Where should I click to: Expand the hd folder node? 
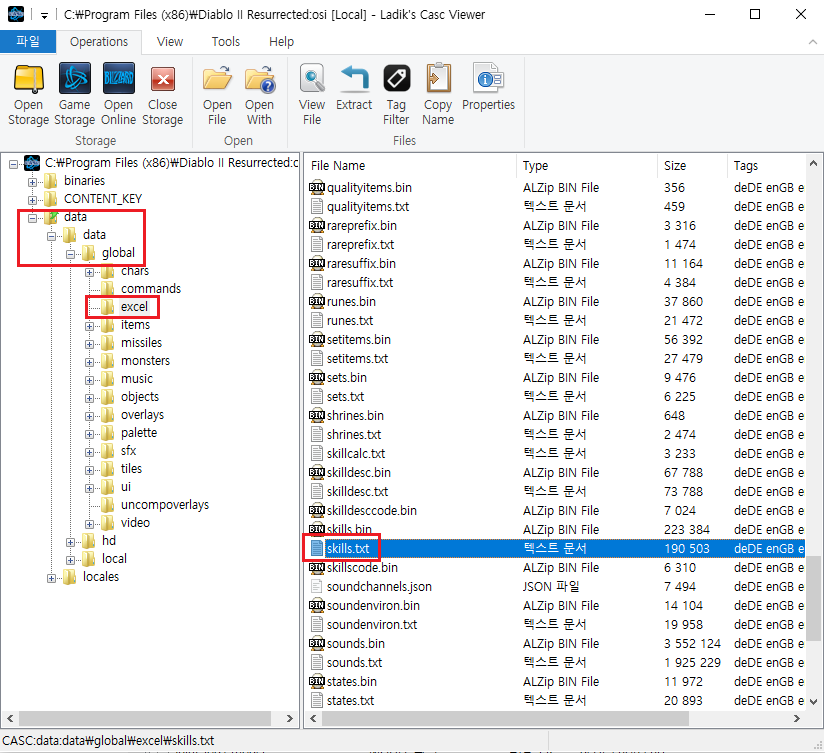(x=70, y=542)
